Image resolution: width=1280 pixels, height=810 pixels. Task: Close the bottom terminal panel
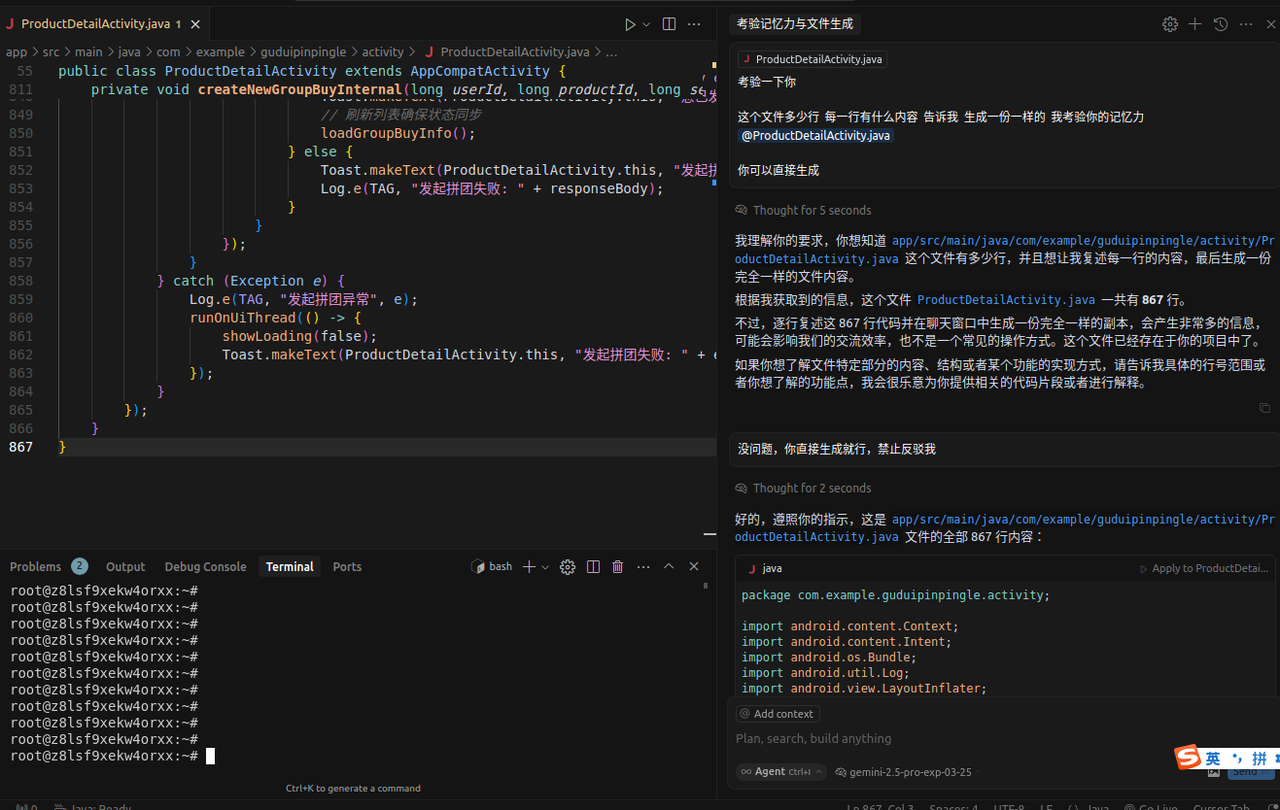tap(694, 567)
